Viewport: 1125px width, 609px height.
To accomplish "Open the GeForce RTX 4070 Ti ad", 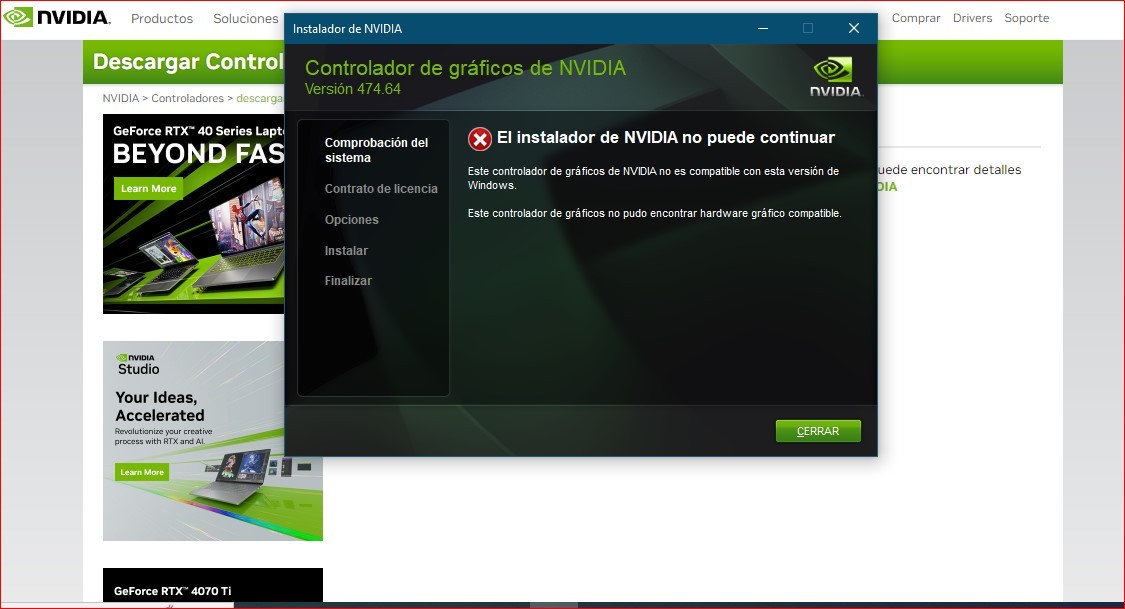I will (x=212, y=585).
